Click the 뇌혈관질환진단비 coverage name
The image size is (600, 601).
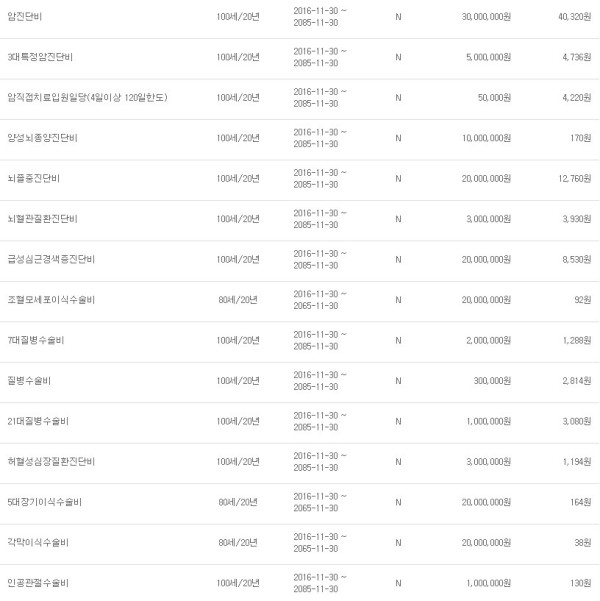pyautogui.click(x=43, y=219)
